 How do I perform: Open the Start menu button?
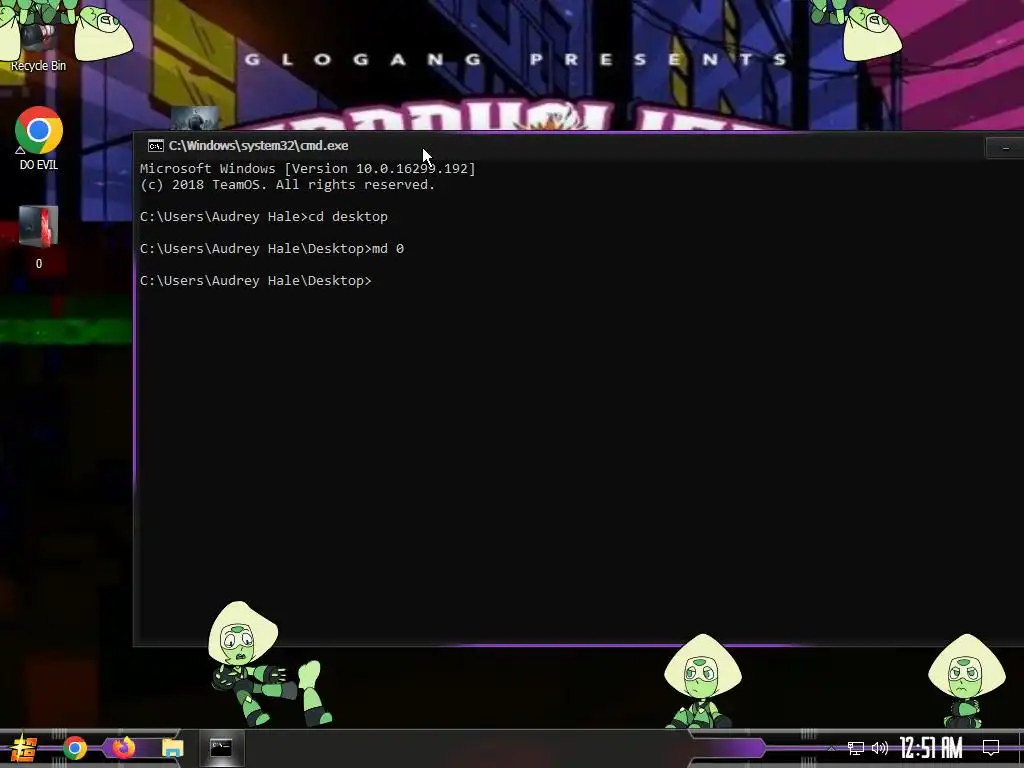pos(24,748)
